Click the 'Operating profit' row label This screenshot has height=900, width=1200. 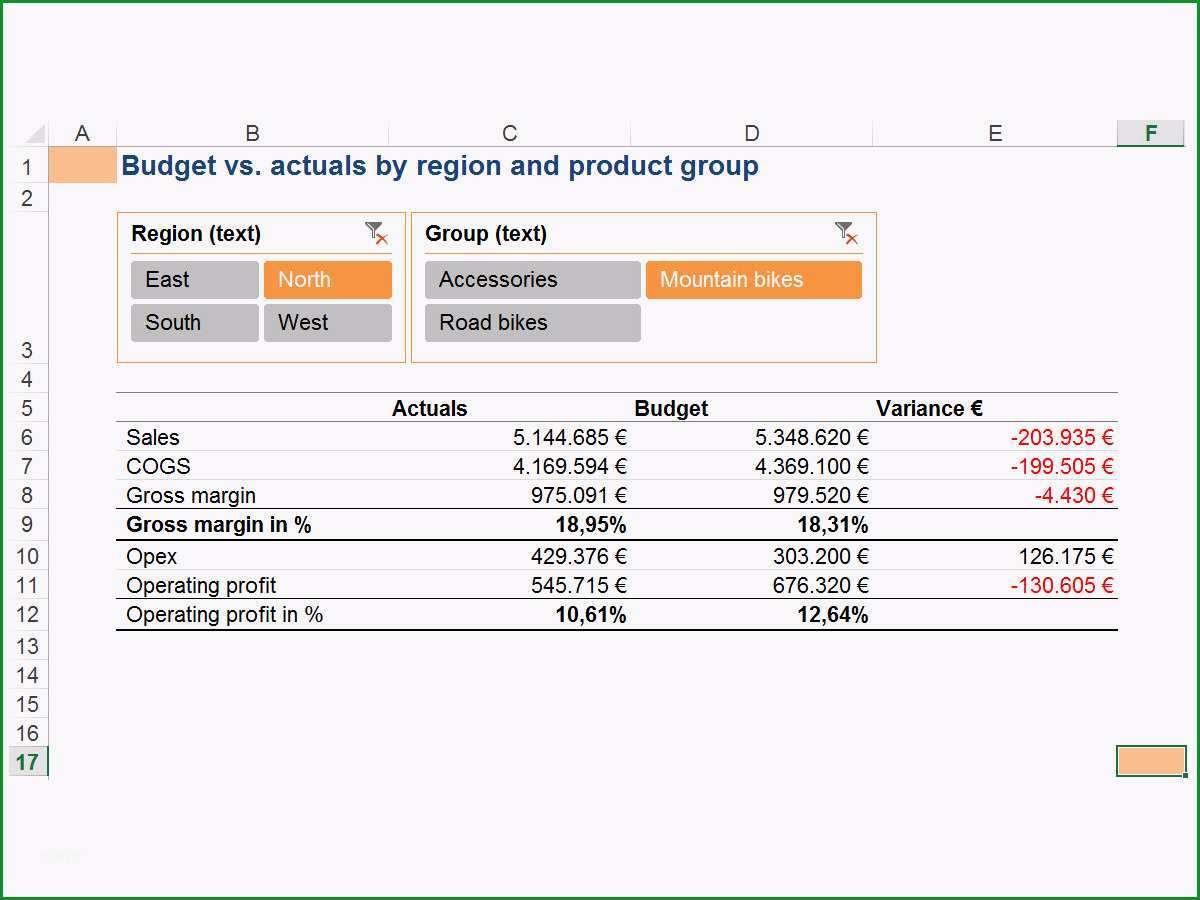pos(201,585)
